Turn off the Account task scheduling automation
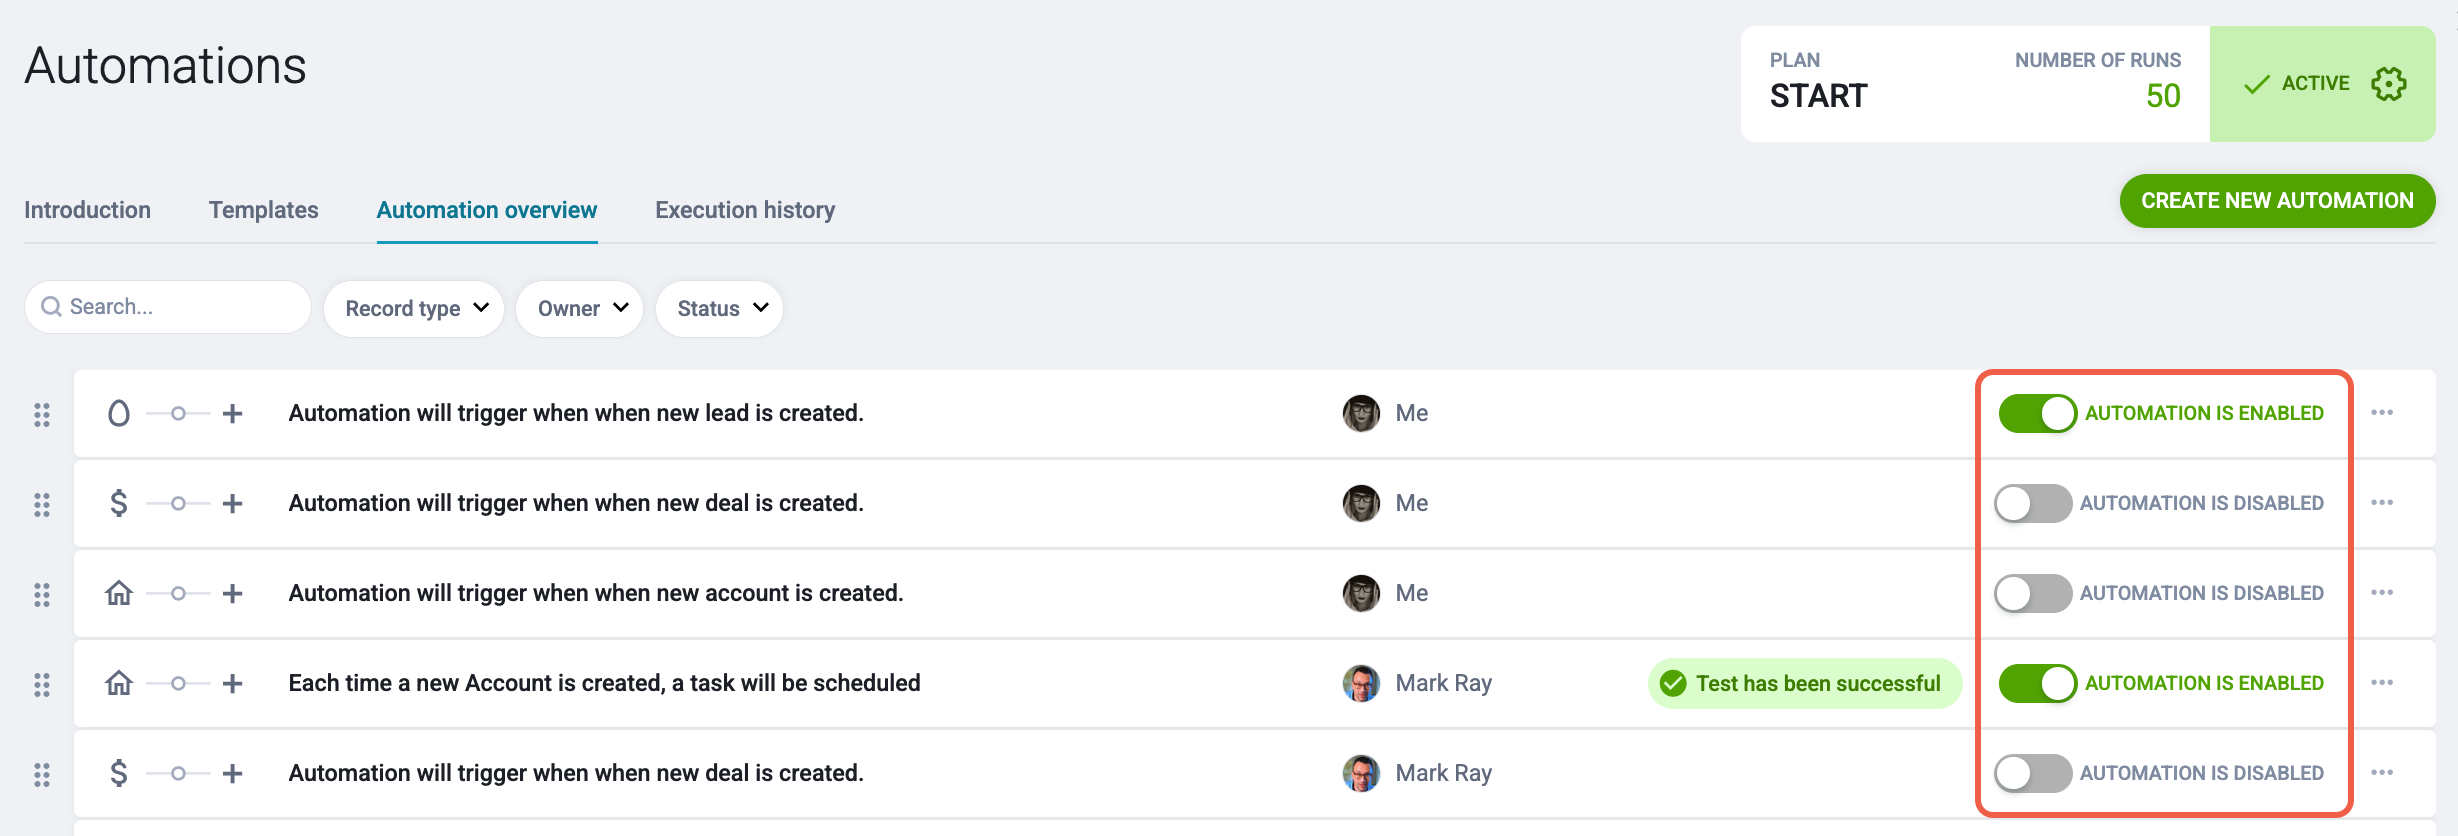2458x836 pixels. pyautogui.click(x=2038, y=683)
